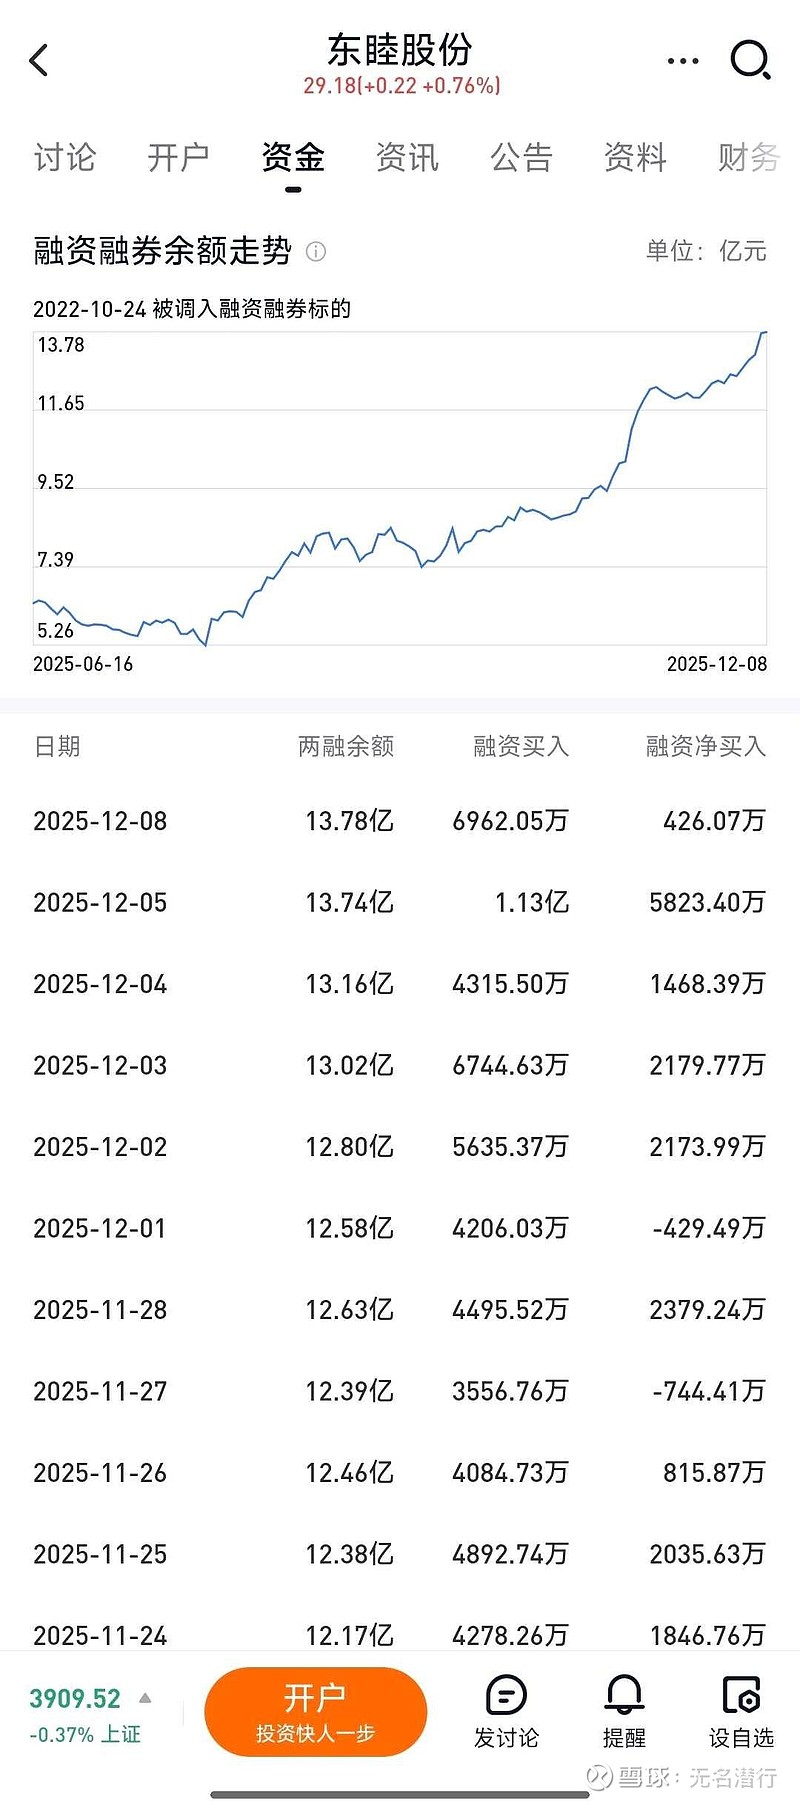The width and height of the screenshot is (800, 1802).
Task: Tap the back arrow icon
Action: point(40,61)
